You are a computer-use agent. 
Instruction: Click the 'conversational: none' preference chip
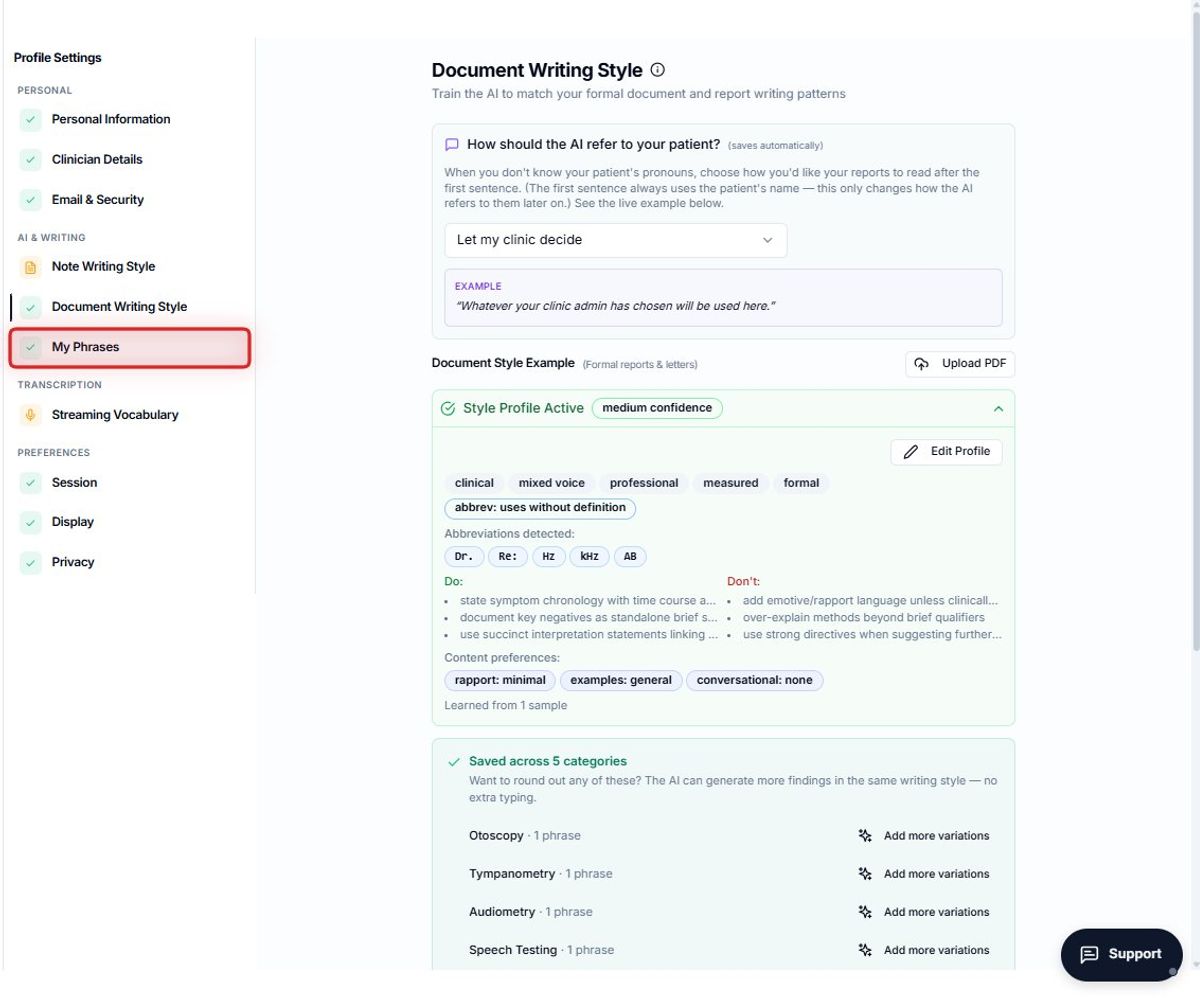click(755, 681)
